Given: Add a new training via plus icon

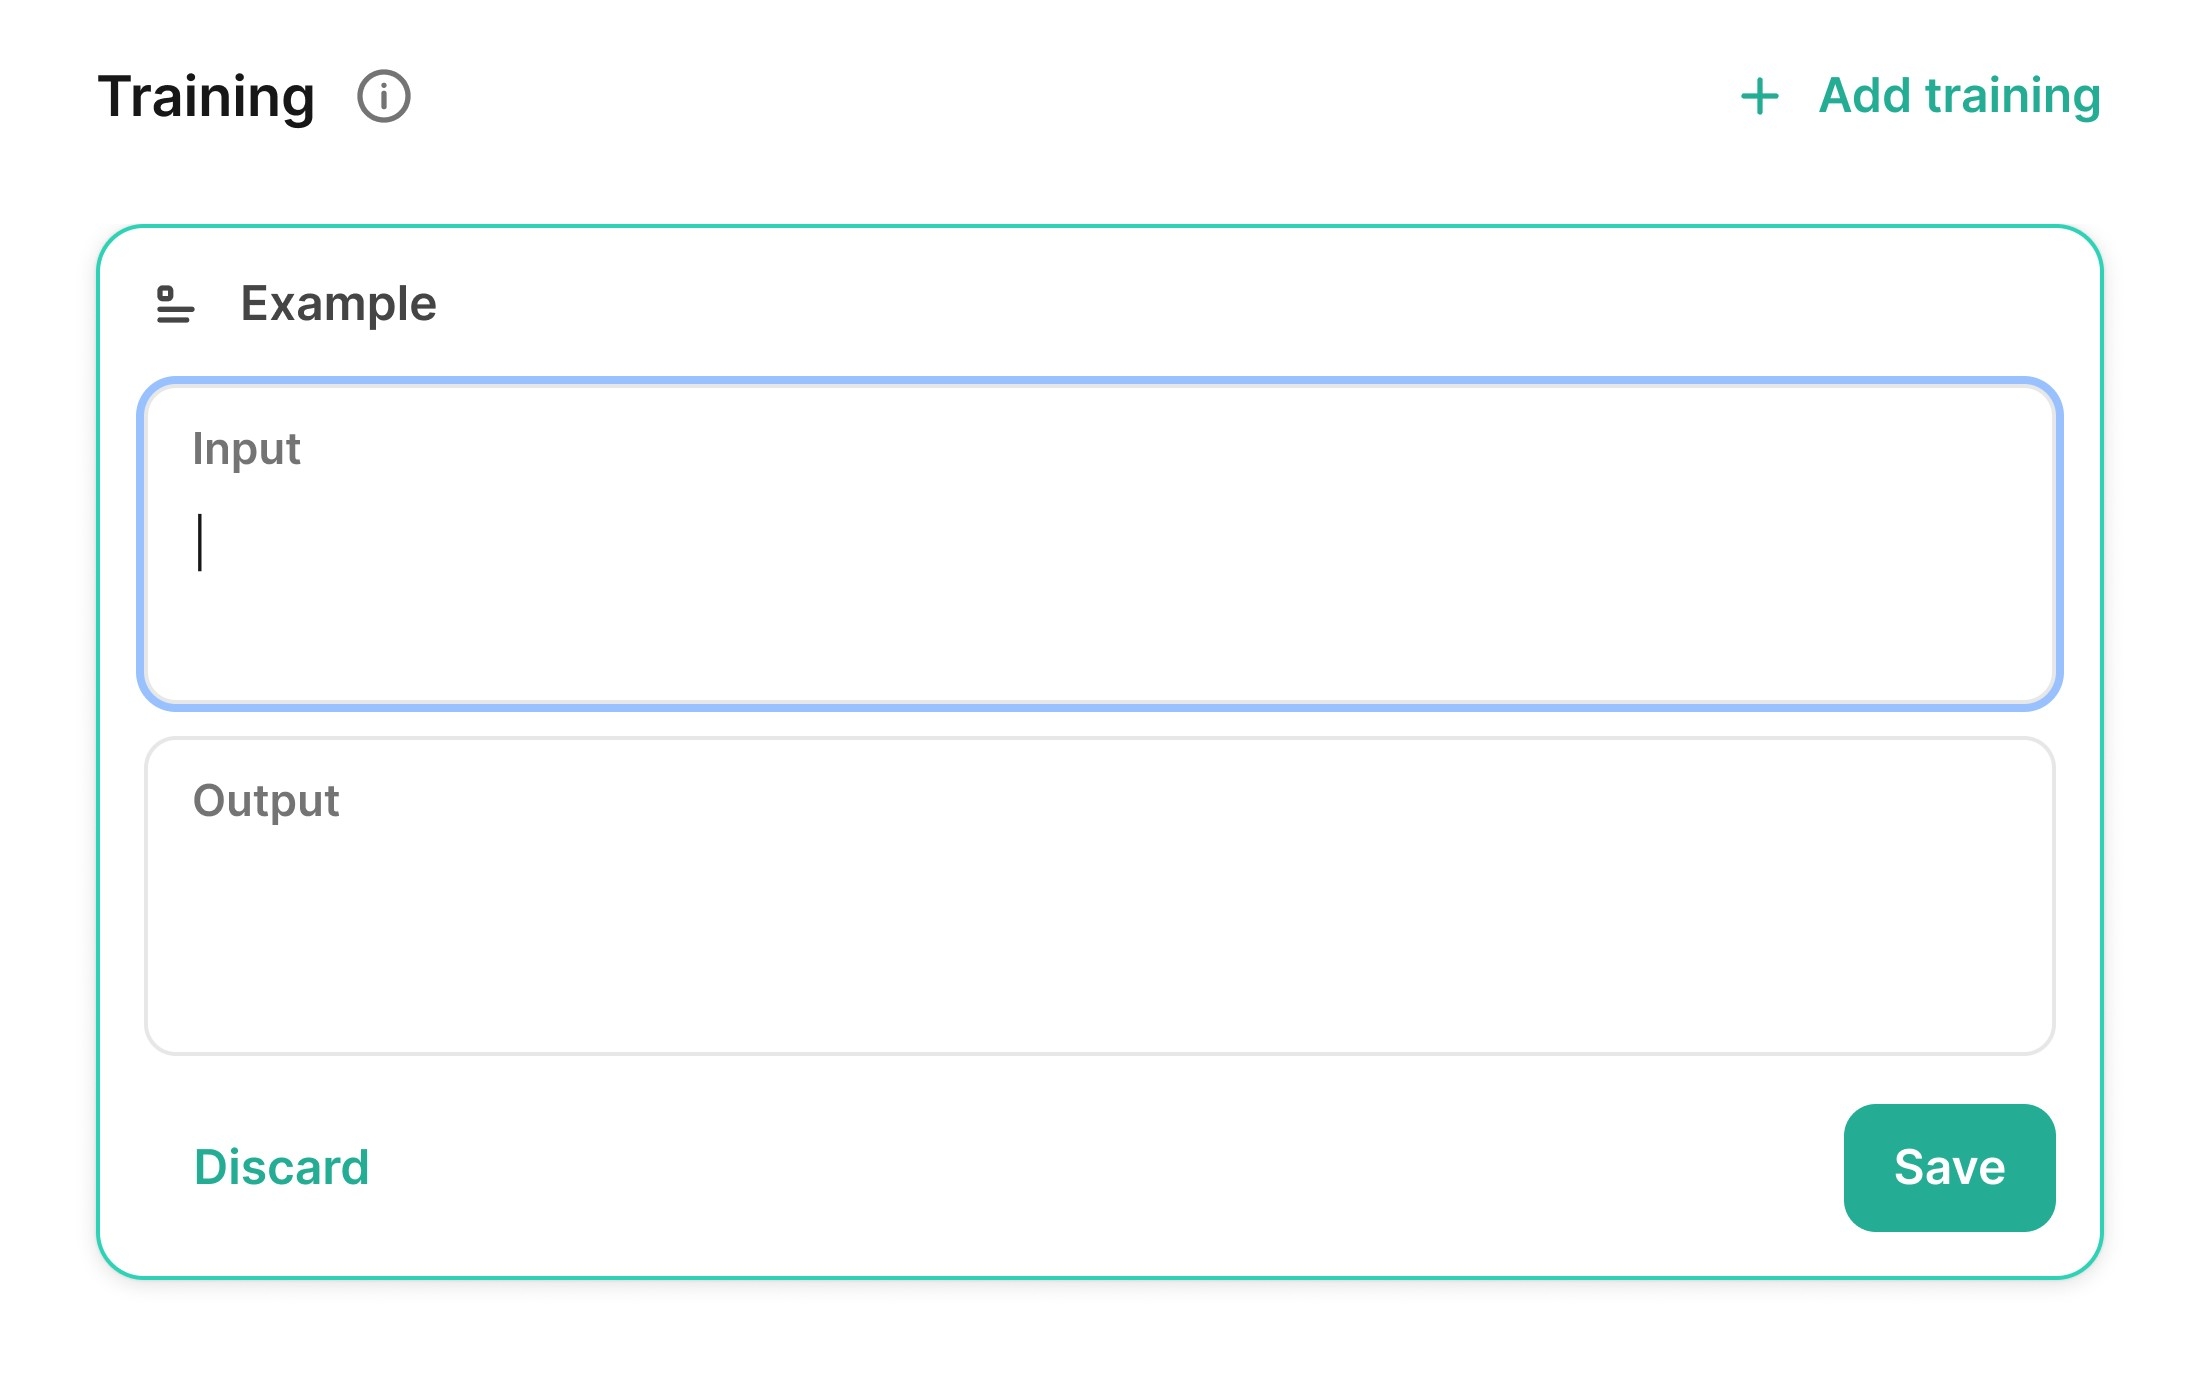Looking at the screenshot, I should [x=1759, y=97].
